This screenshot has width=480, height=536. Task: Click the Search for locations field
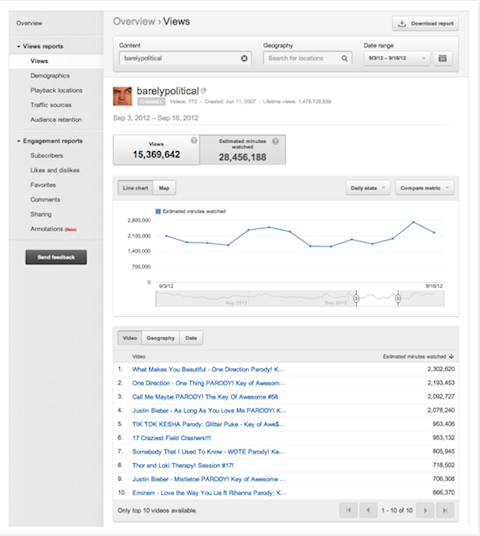(x=307, y=58)
